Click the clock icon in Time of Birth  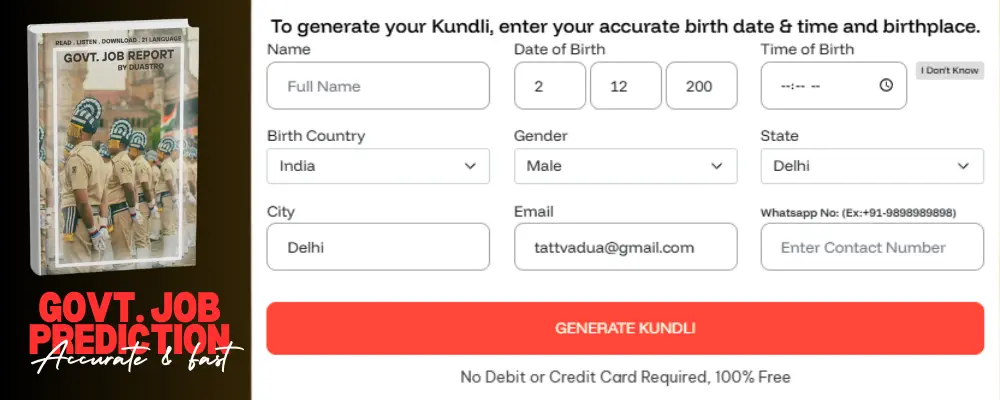pos(886,86)
